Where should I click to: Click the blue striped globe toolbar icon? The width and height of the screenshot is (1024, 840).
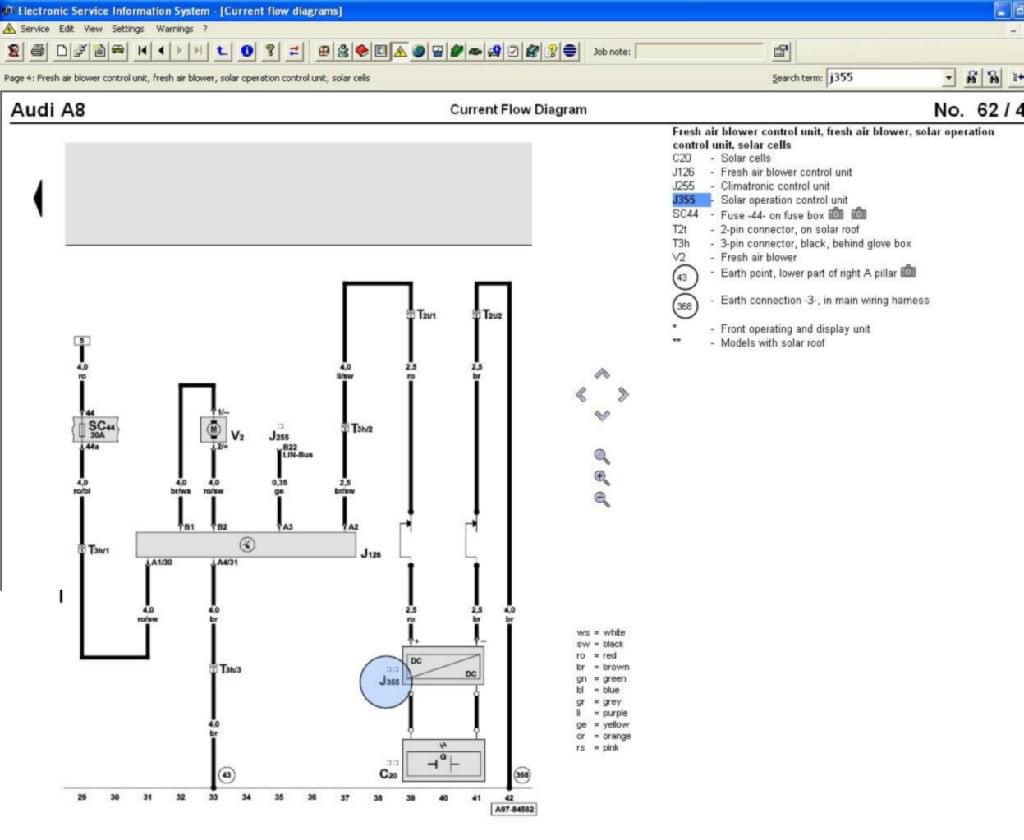click(570, 51)
